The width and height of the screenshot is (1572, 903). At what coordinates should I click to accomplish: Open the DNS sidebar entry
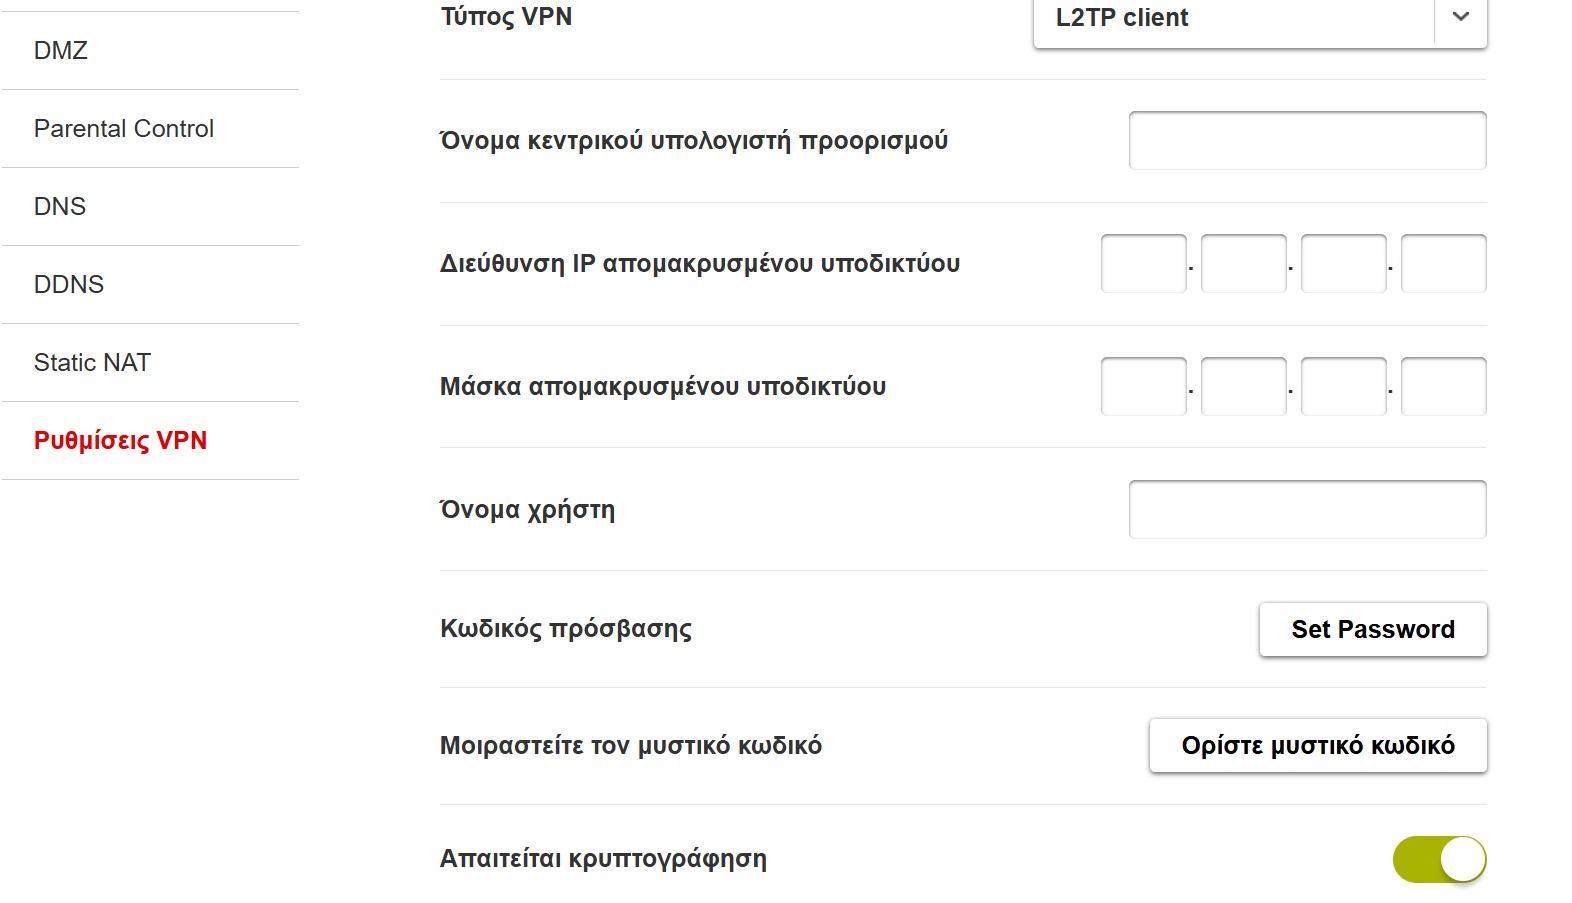(60, 206)
